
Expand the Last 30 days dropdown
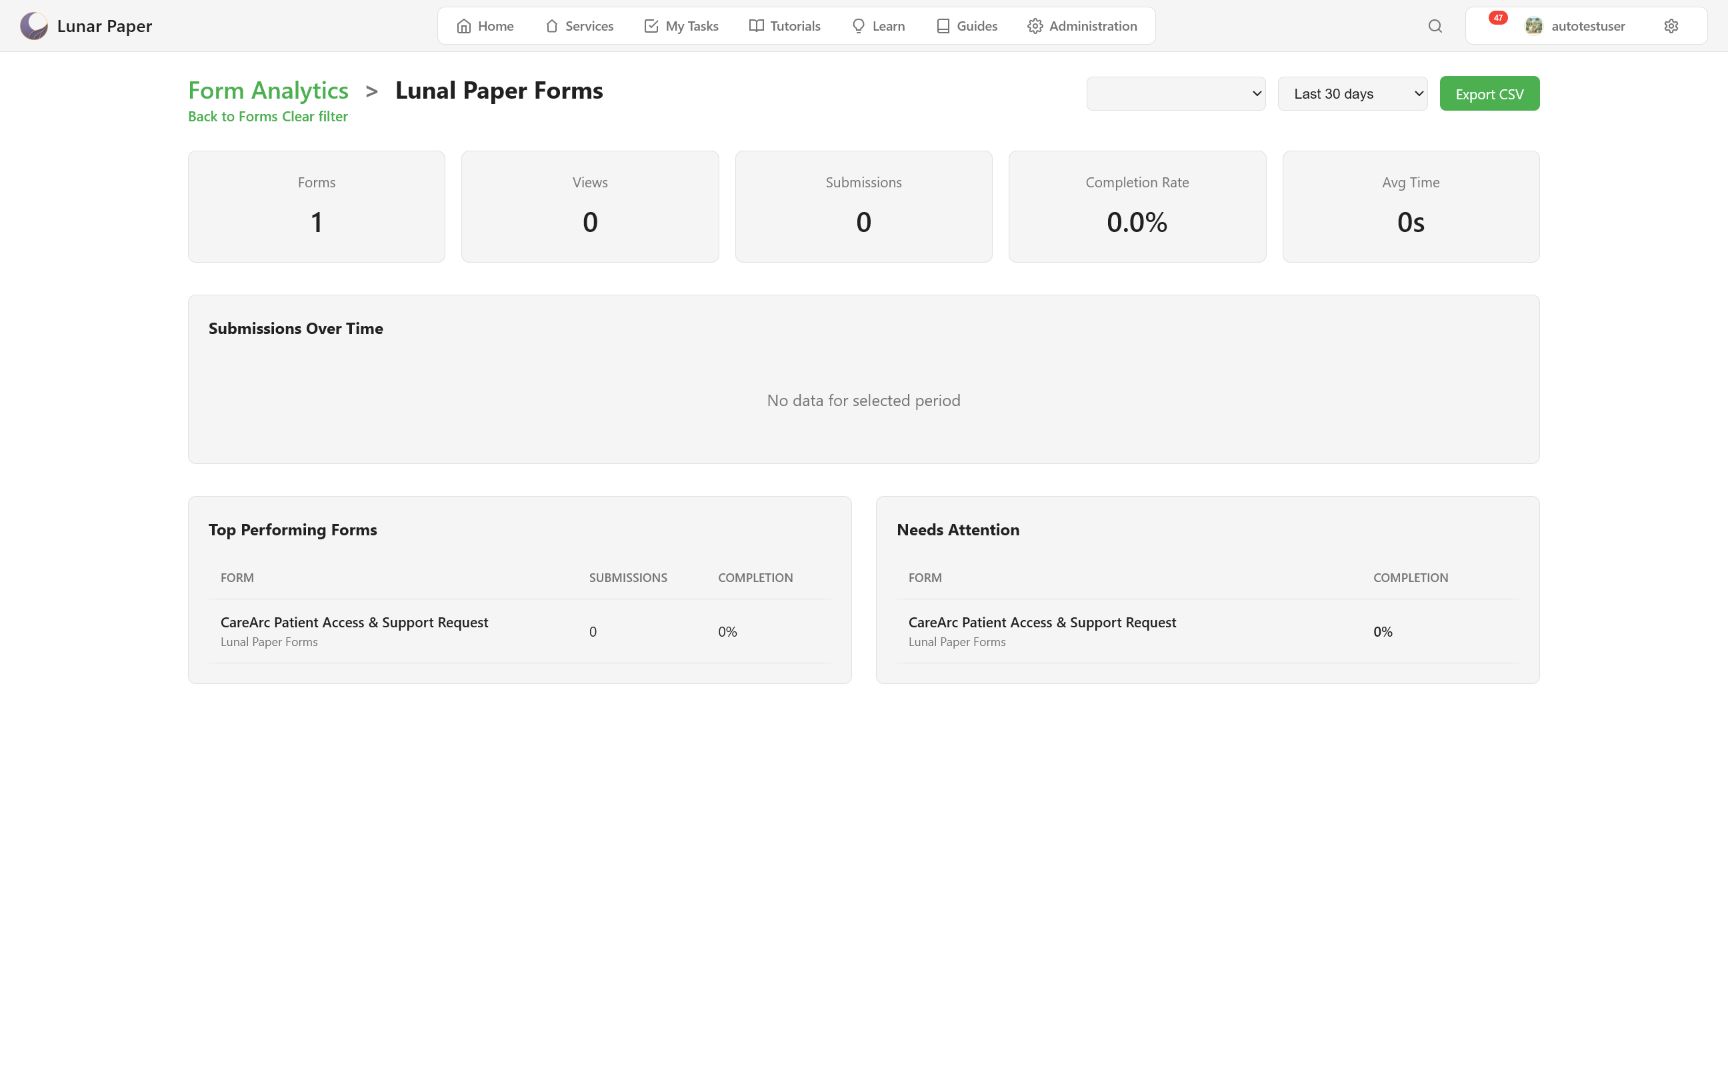(x=1353, y=94)
